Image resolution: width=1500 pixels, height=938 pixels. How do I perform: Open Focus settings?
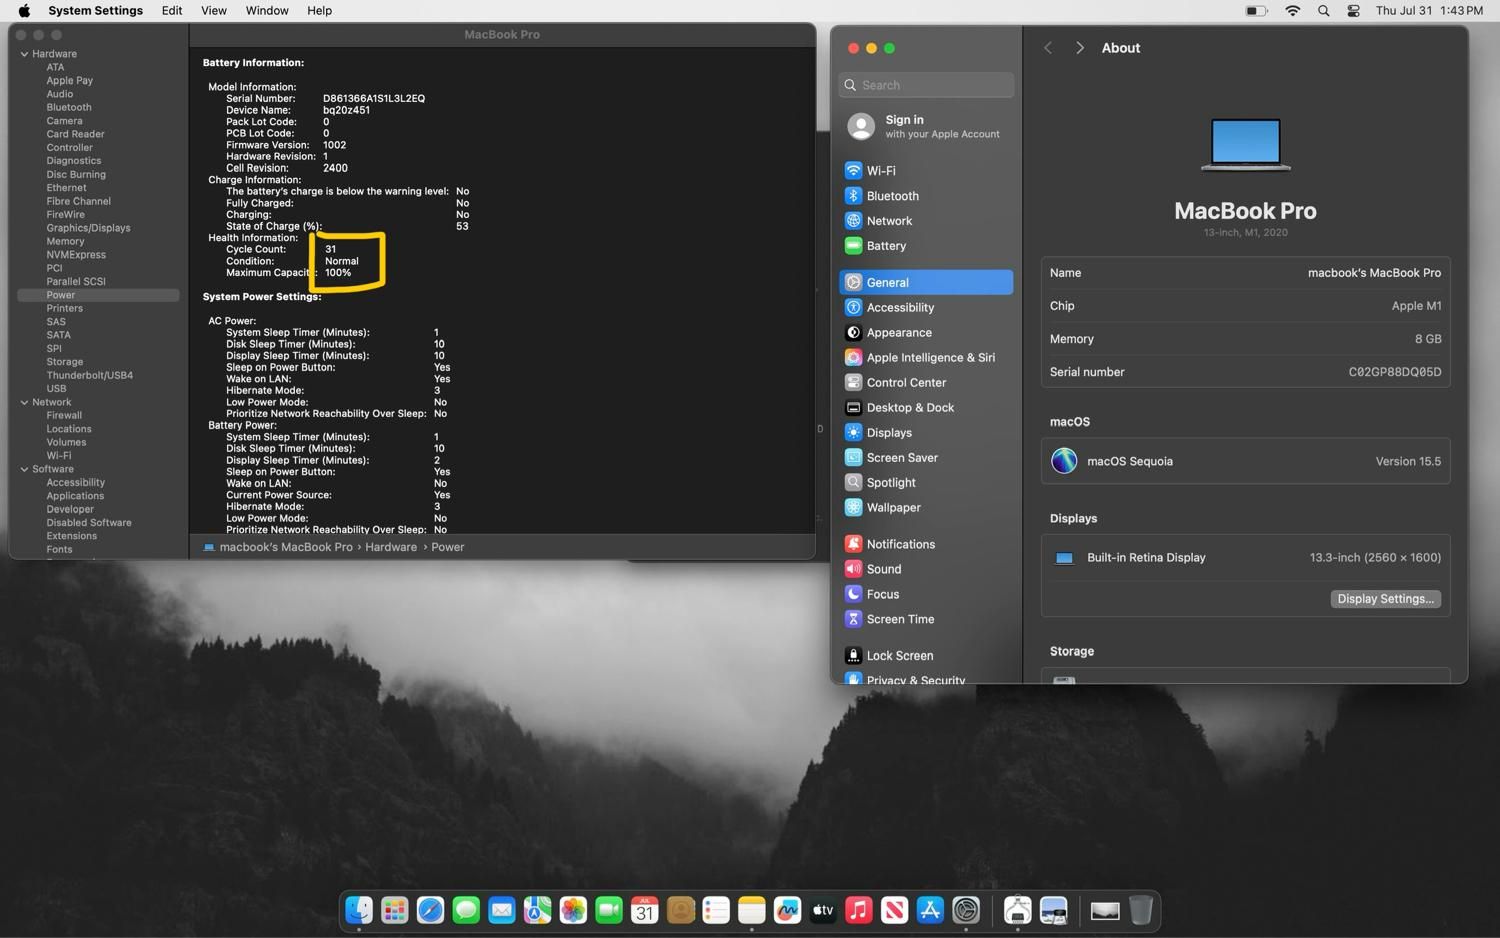(x=926, y=595)
